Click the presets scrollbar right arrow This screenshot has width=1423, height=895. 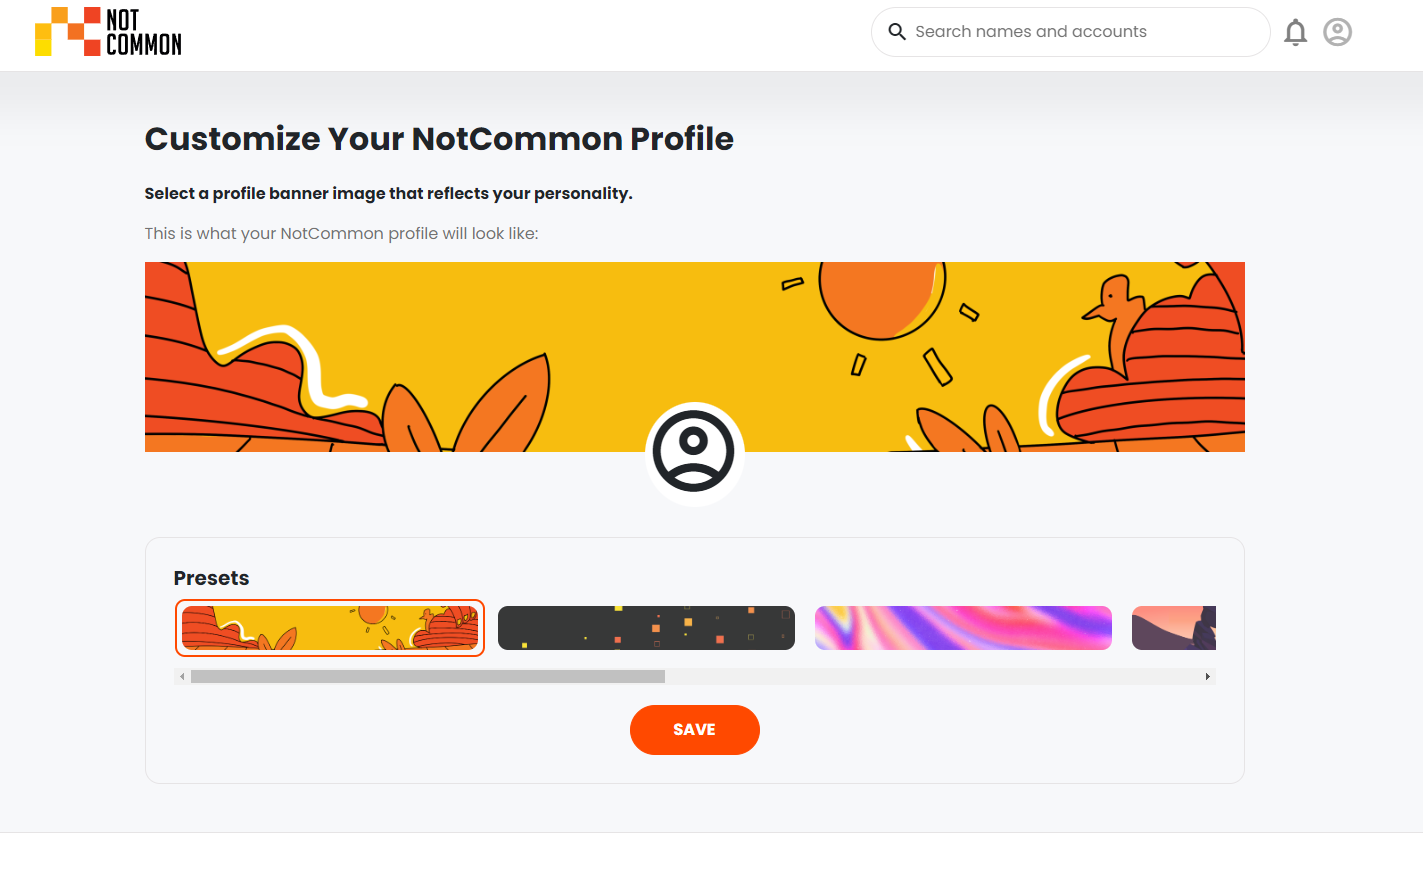click(1208, 677)
